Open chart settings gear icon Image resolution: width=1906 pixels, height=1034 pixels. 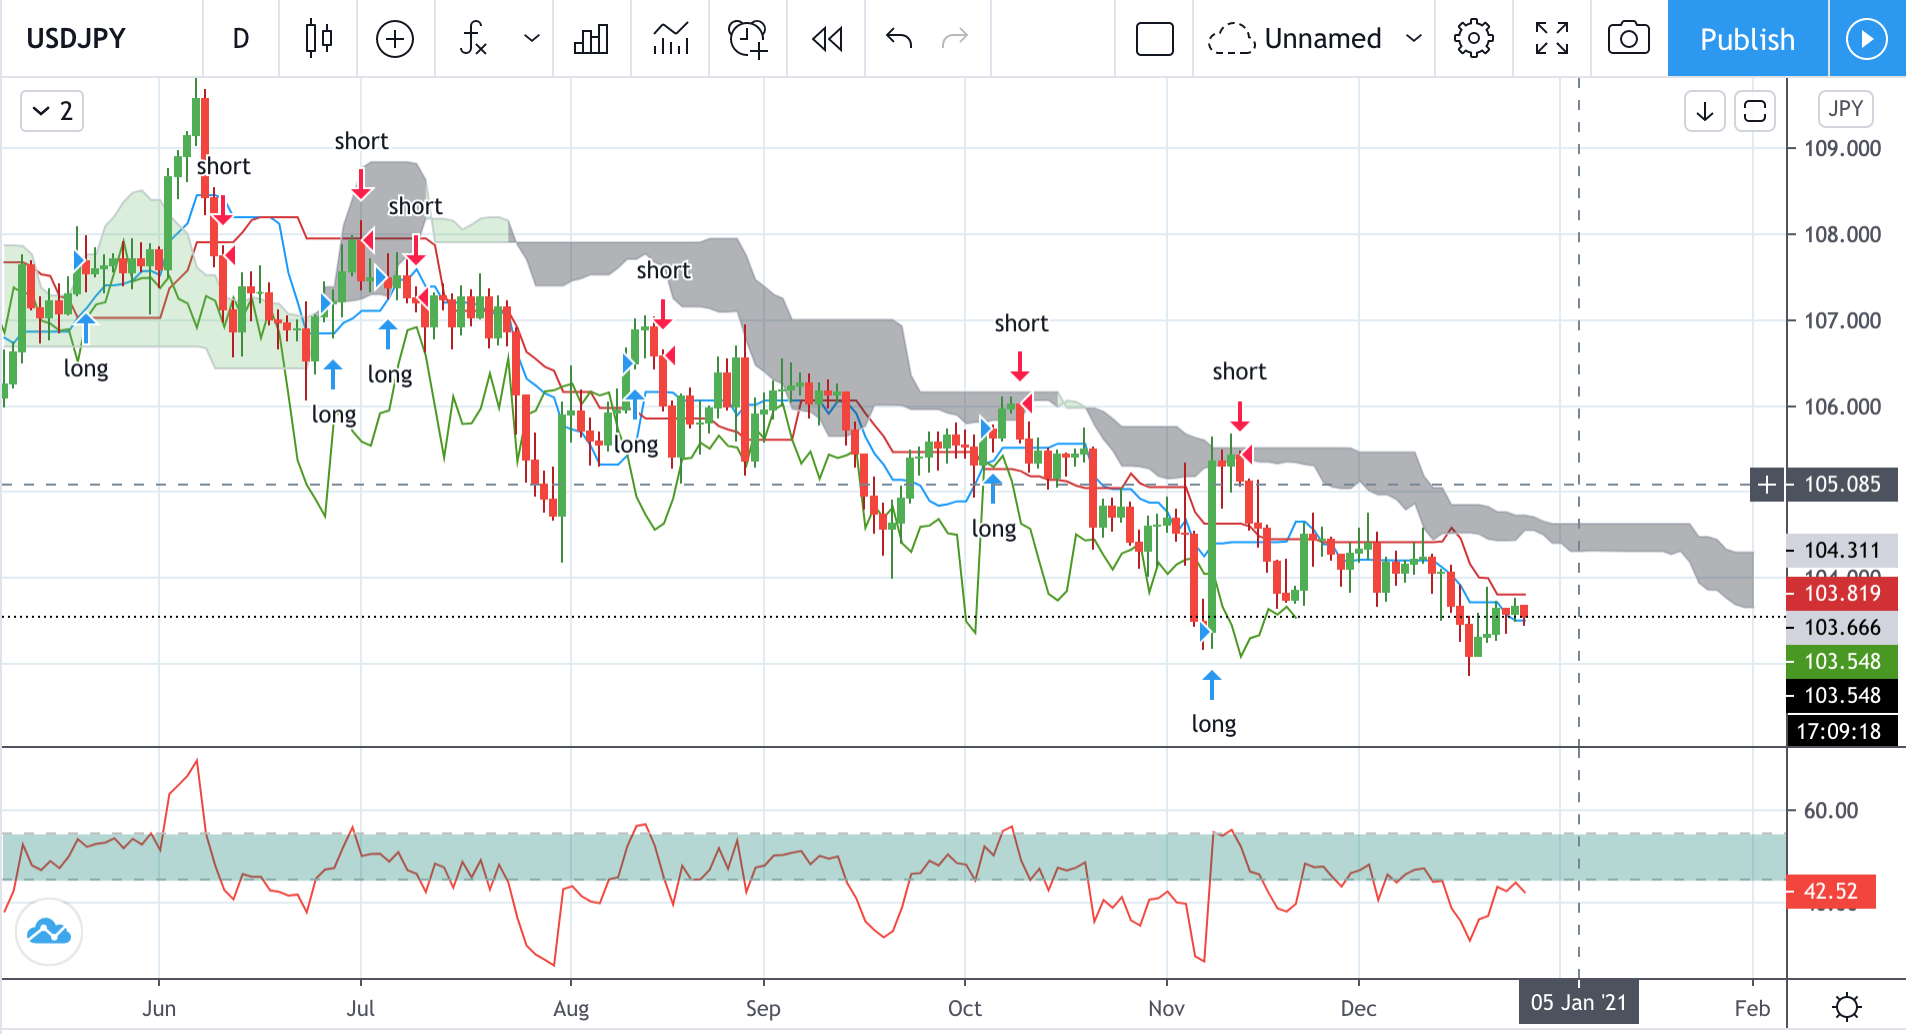1473,38
